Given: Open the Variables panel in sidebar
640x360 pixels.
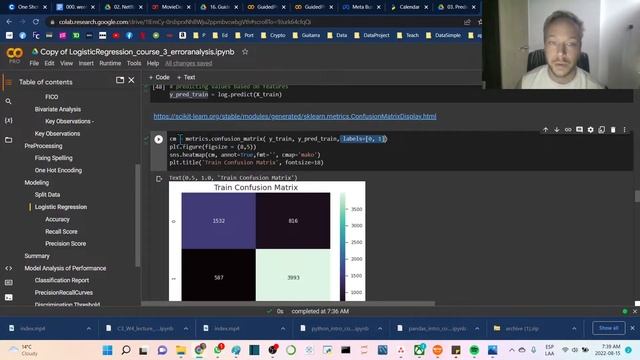Looking at the screenshot, I should point(8,120).
